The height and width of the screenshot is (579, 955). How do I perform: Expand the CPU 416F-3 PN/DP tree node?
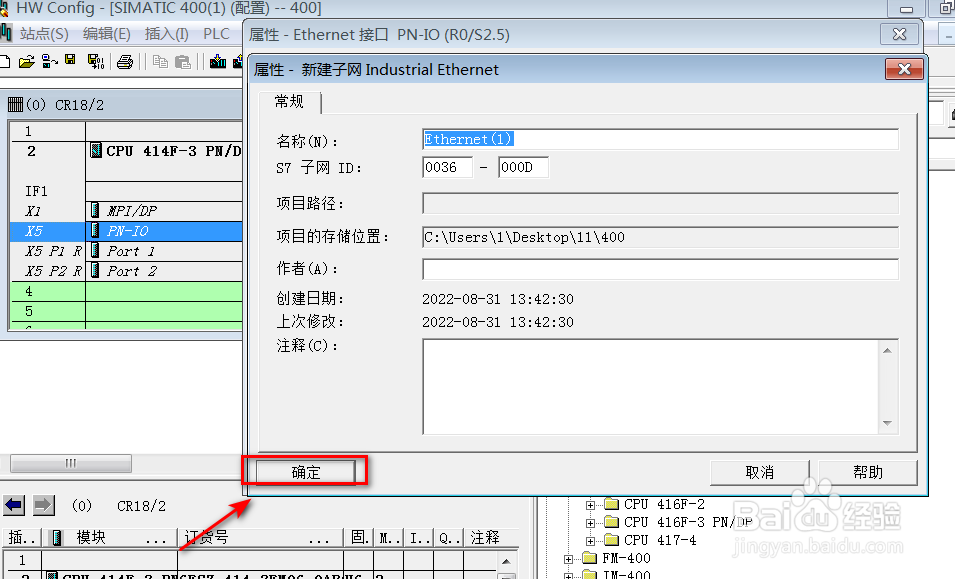tap(590, 522)
